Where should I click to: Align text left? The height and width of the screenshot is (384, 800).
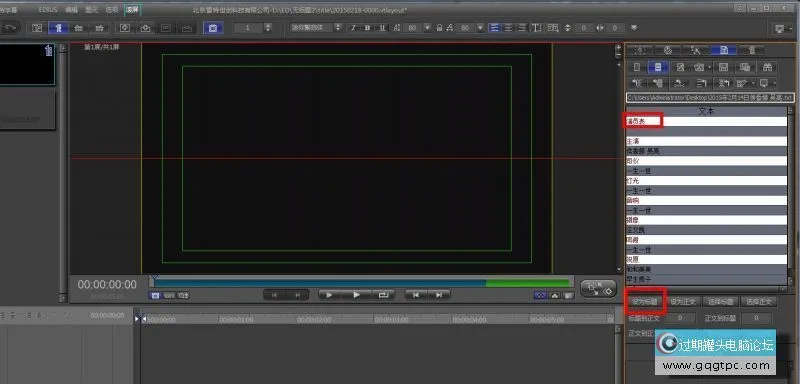[494, 28]
